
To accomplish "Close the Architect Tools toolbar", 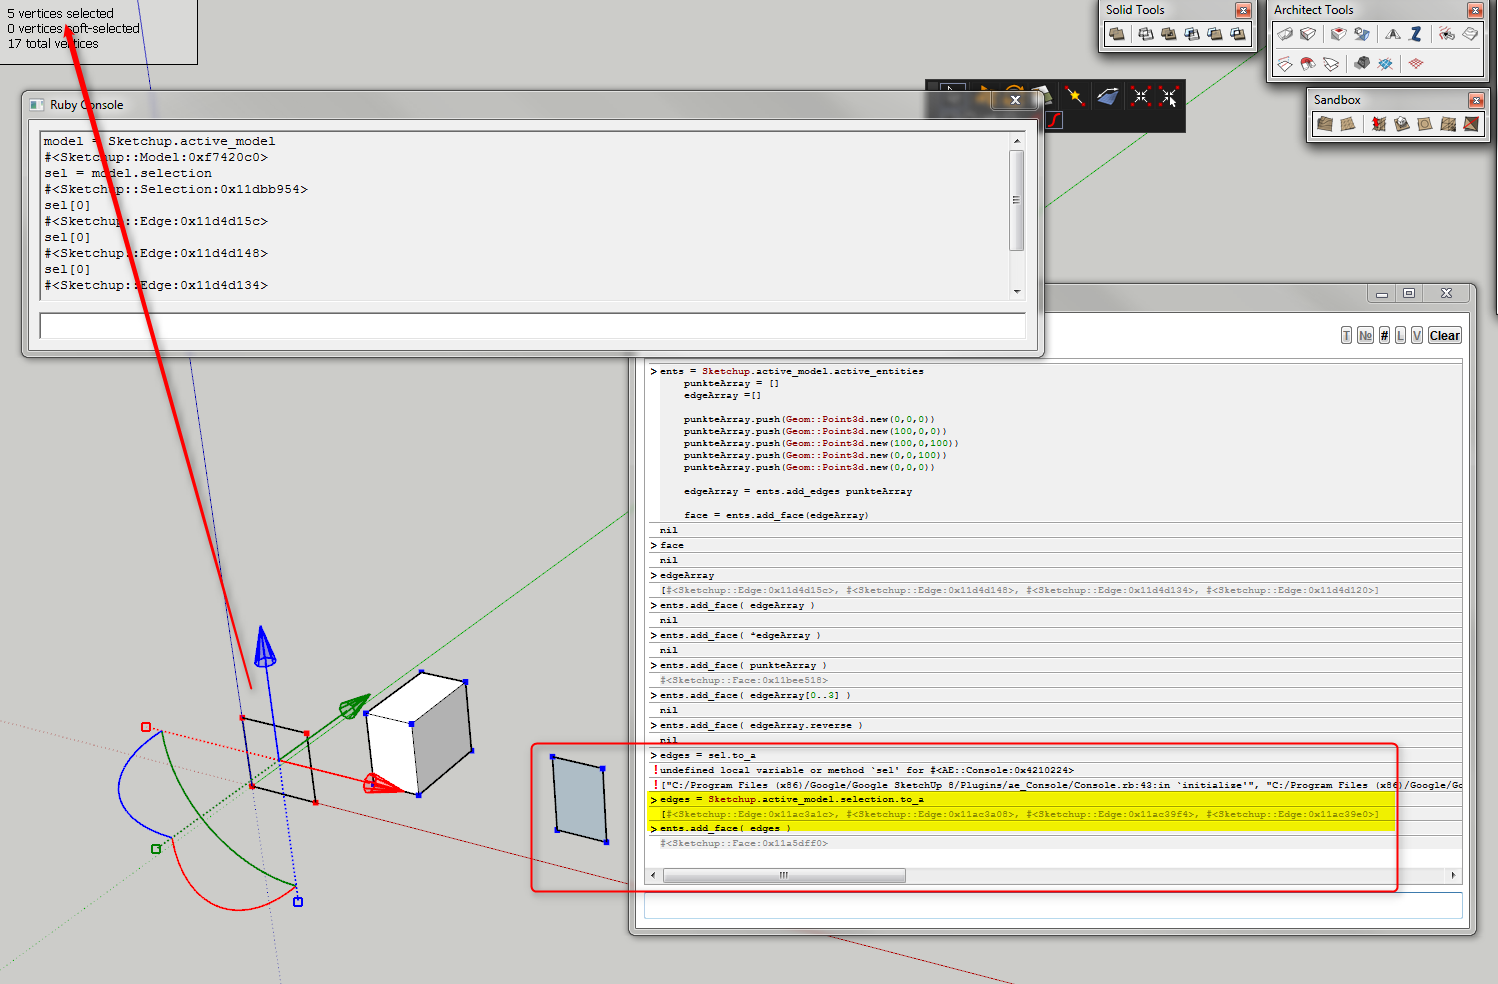I will pyautogui.click(x=1475, y=10).
